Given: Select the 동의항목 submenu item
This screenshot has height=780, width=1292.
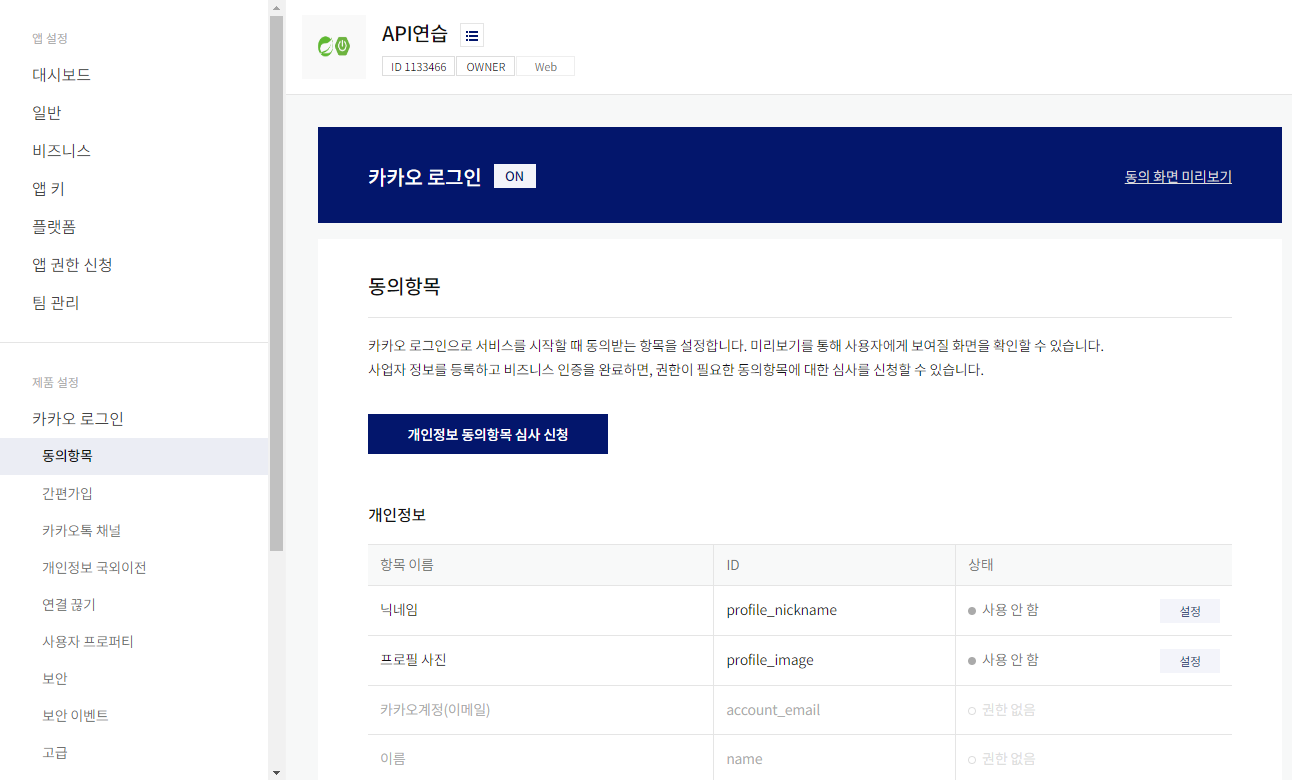Looking at the screenshot, I should [x=134, y=456].
